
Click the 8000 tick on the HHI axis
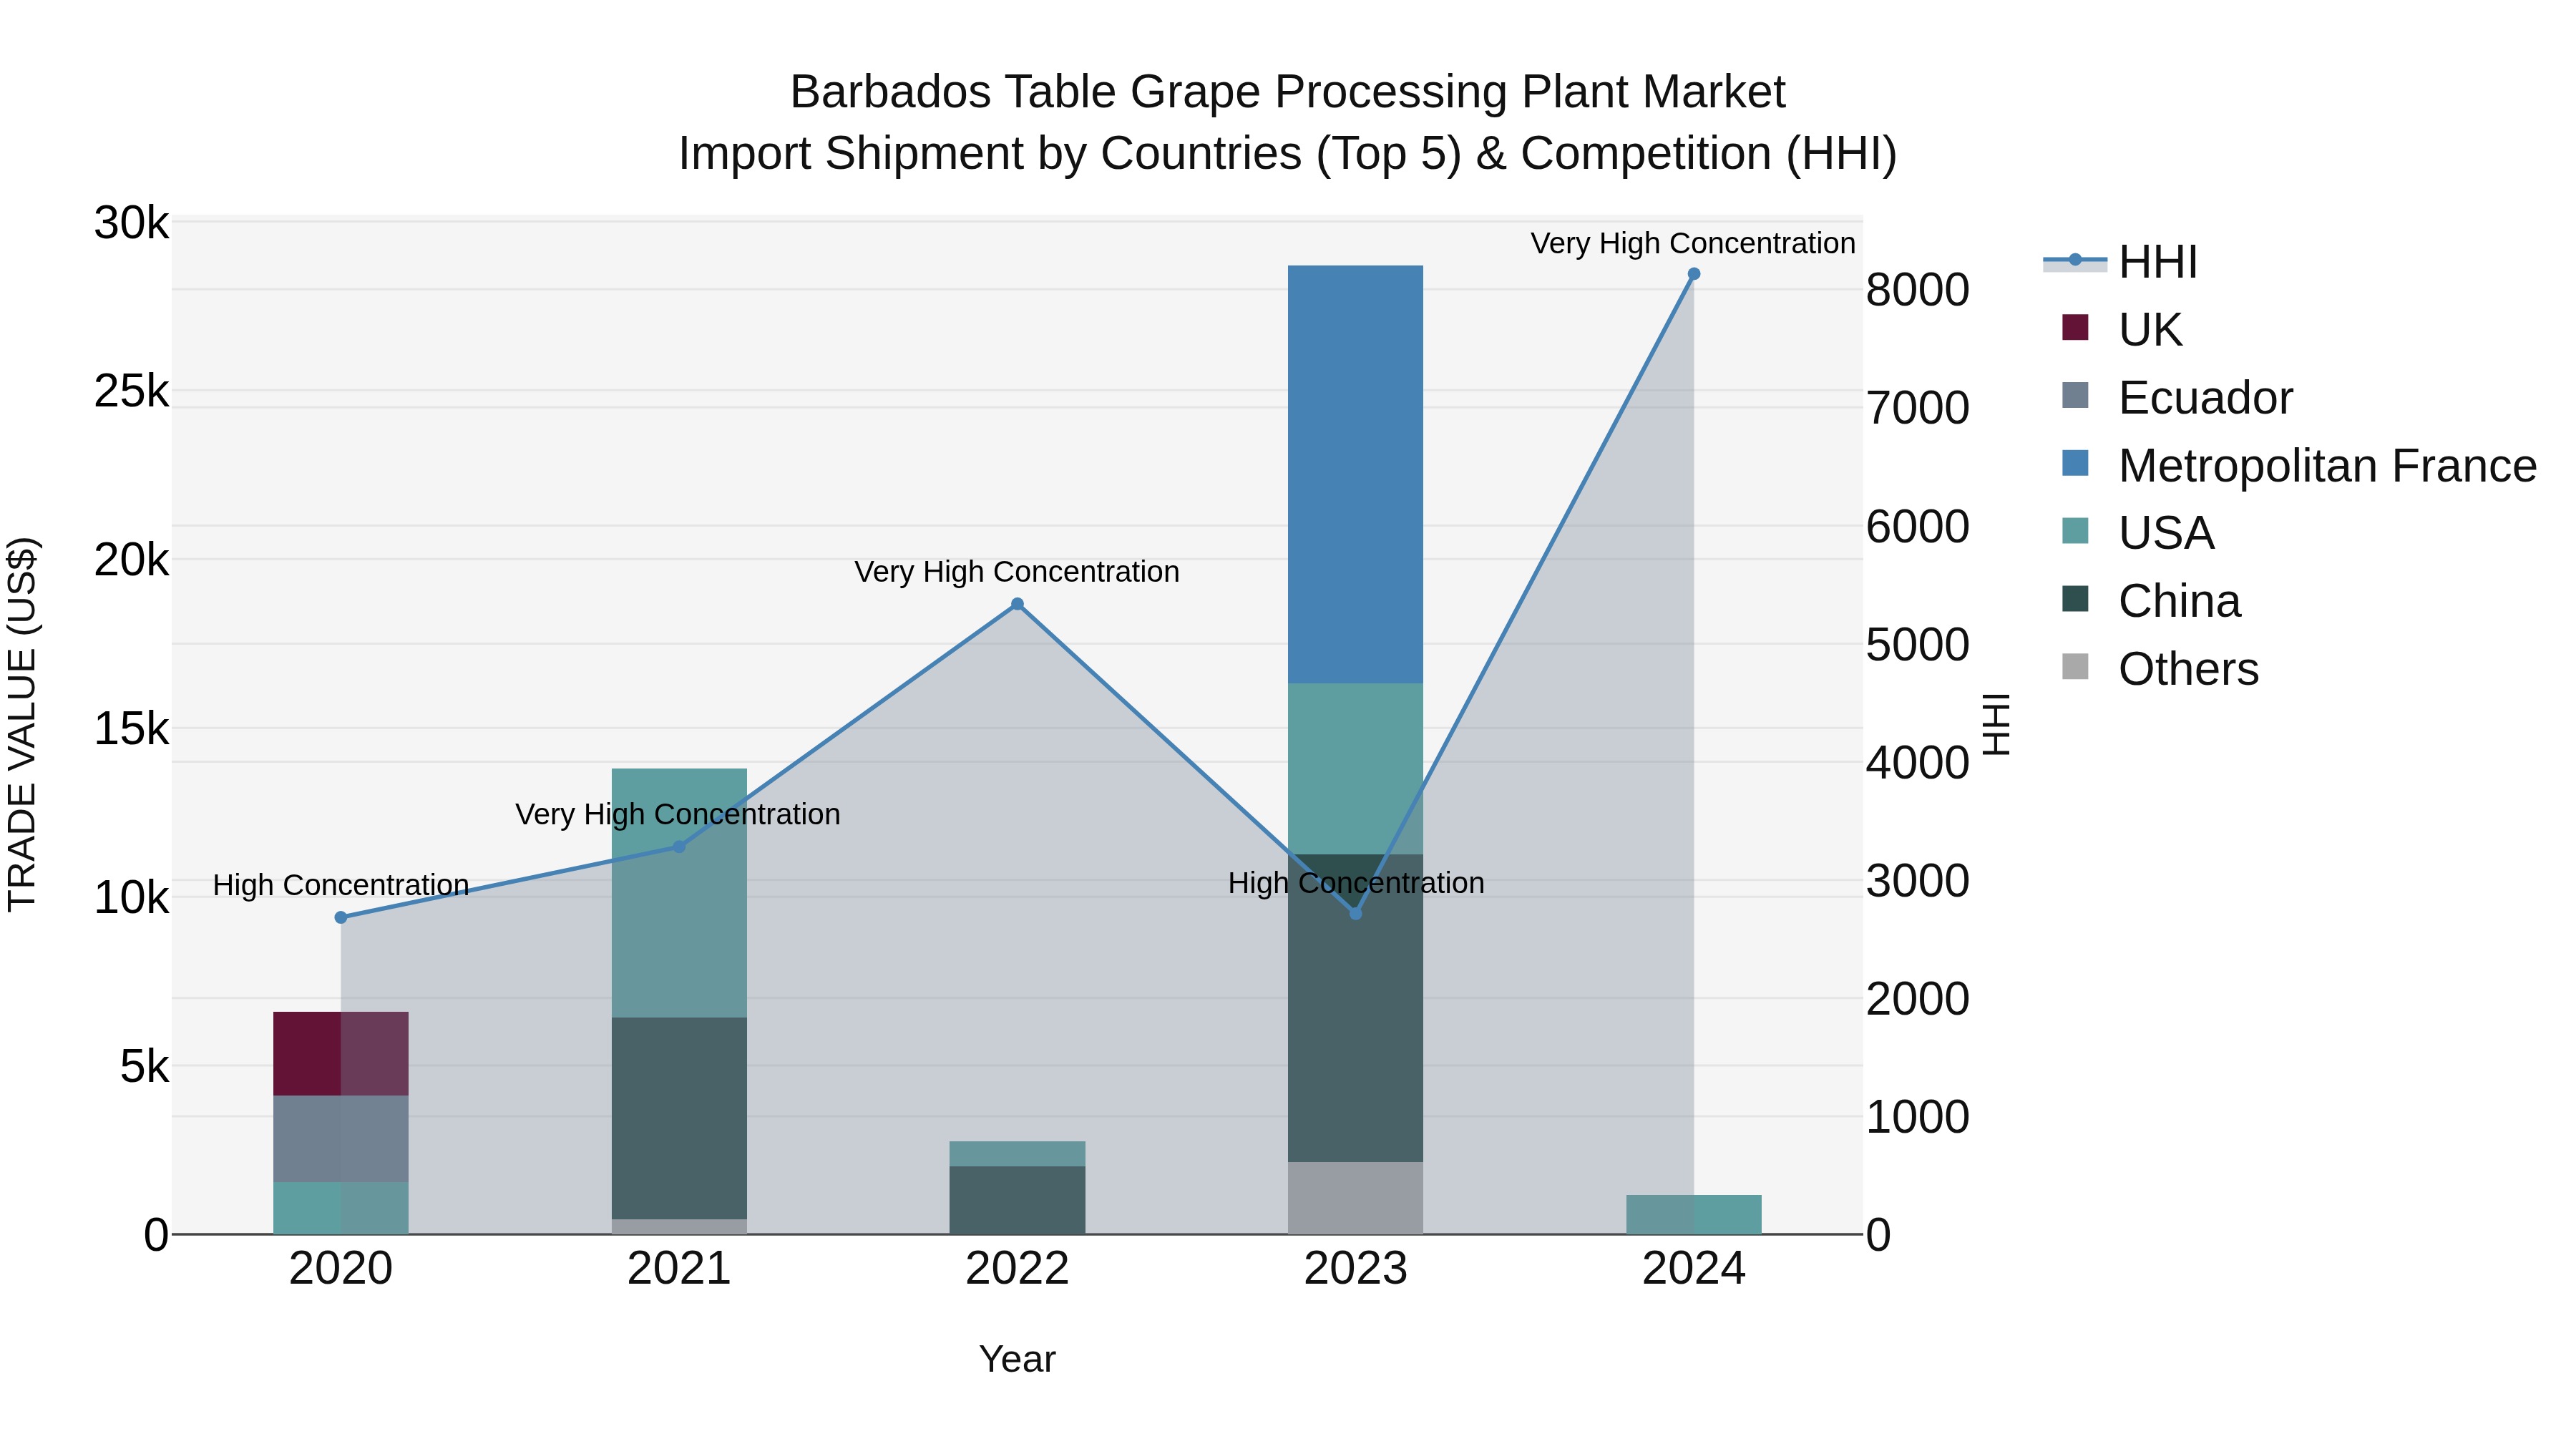coord(1918,290)
